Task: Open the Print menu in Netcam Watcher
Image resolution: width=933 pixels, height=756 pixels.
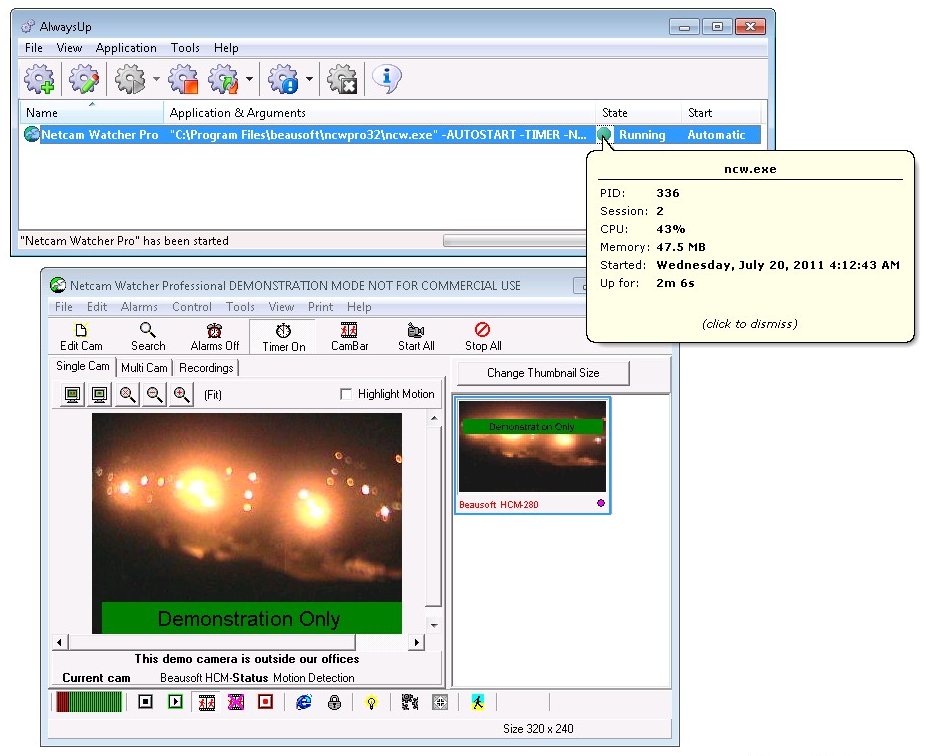Action: coord(321,307)
